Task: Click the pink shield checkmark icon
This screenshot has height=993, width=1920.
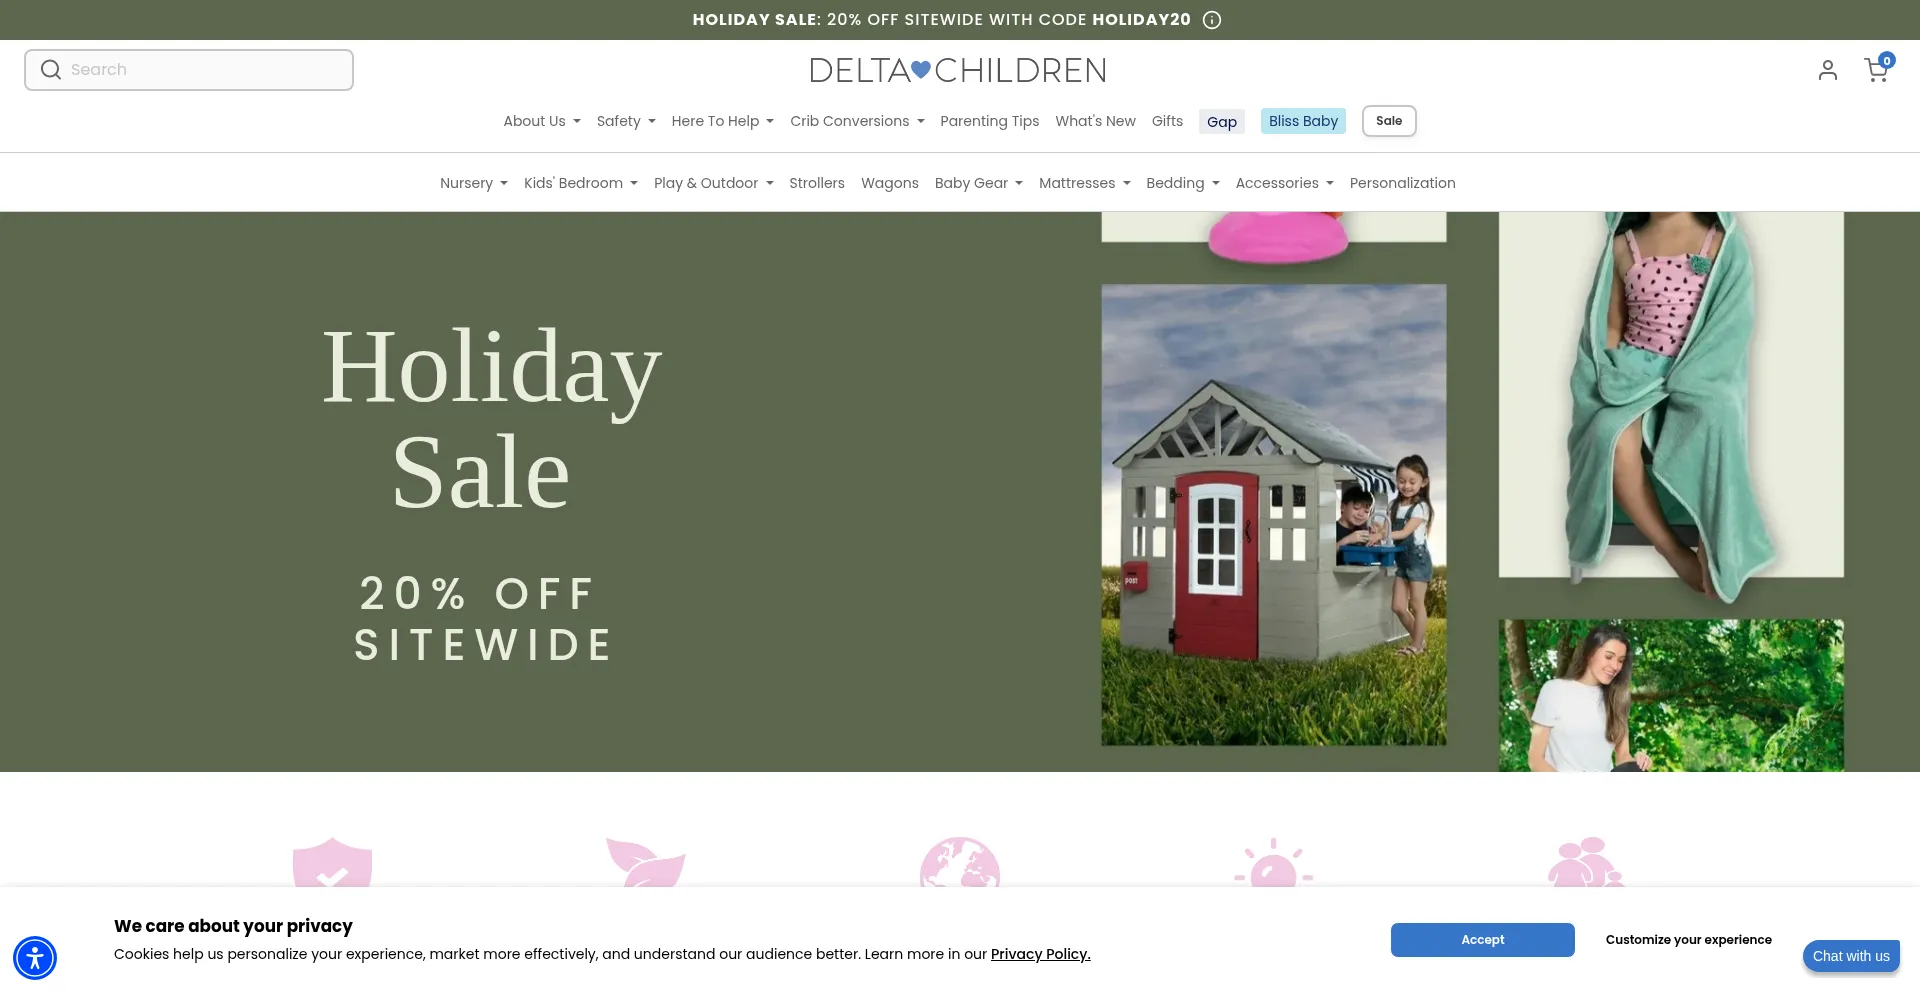Action: 332,862
